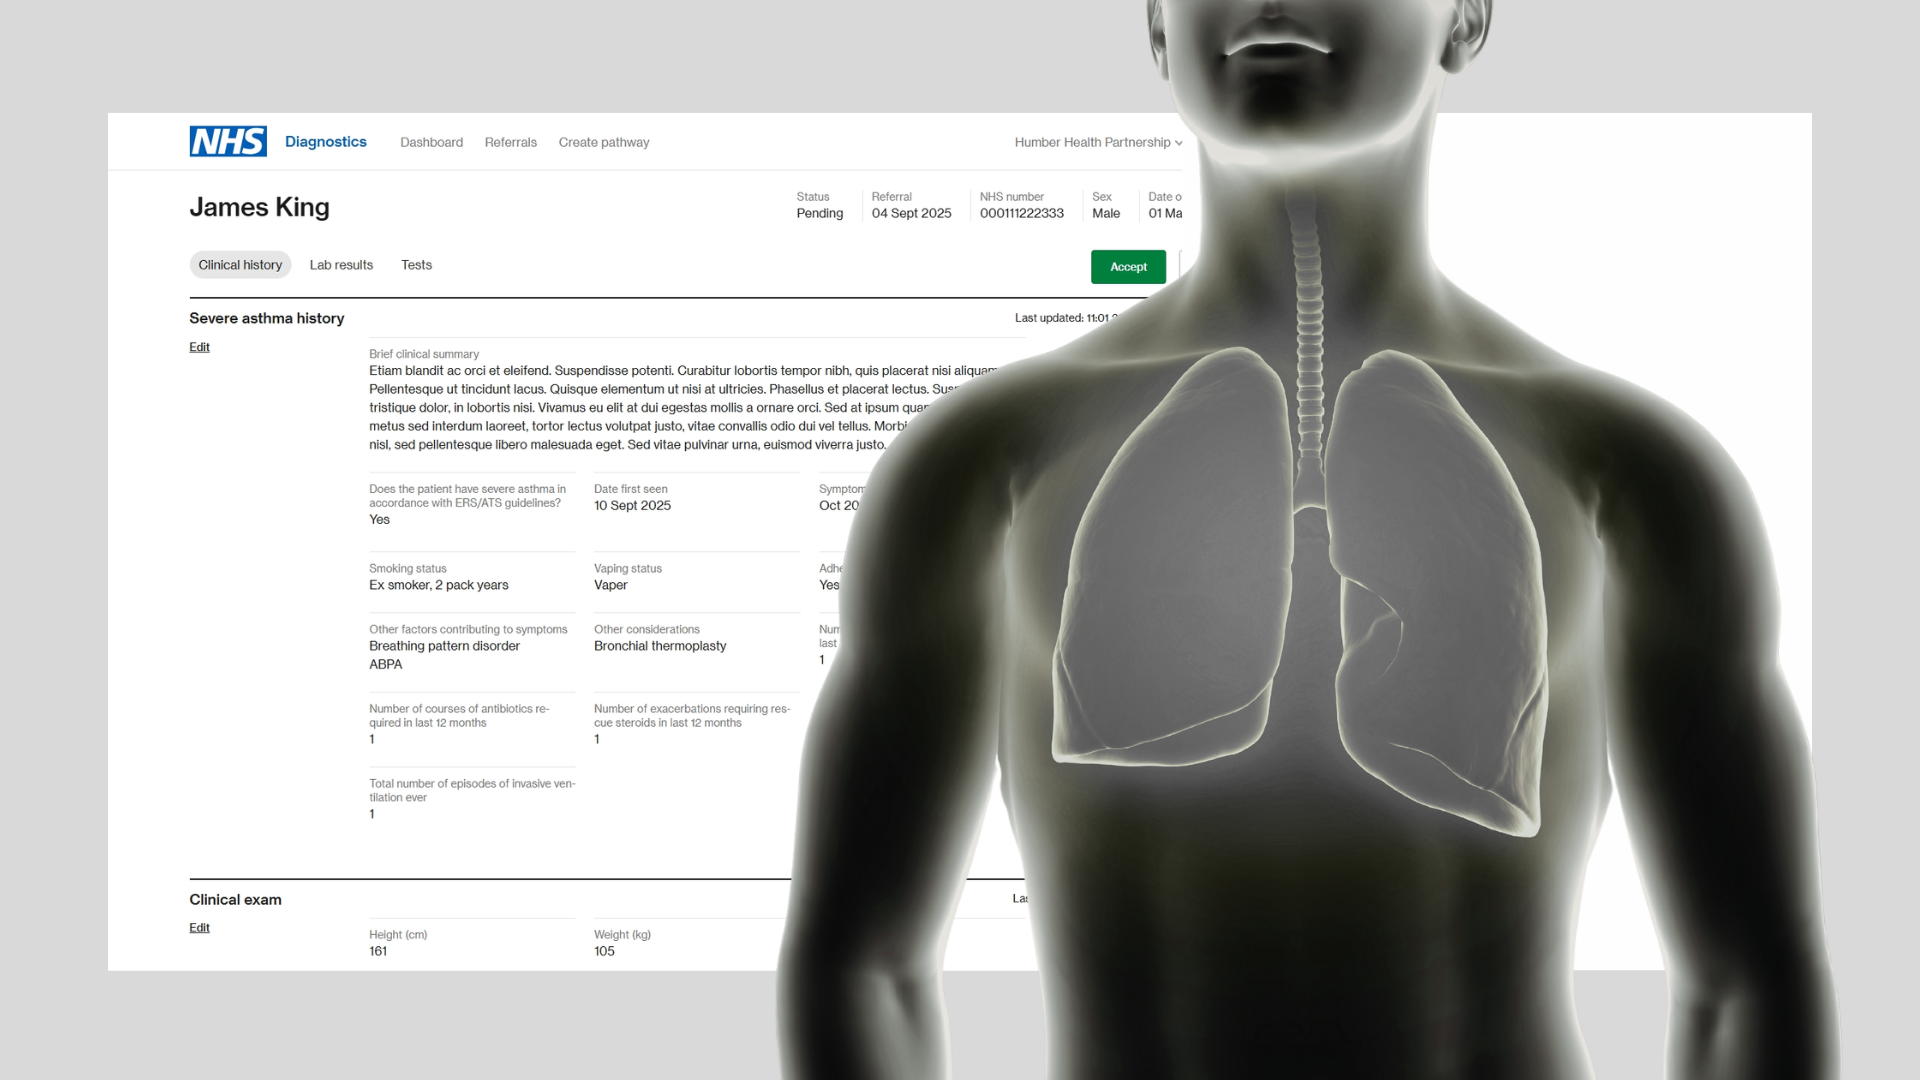
Task: Click the green Accept button
Action: click(1128, 266)
